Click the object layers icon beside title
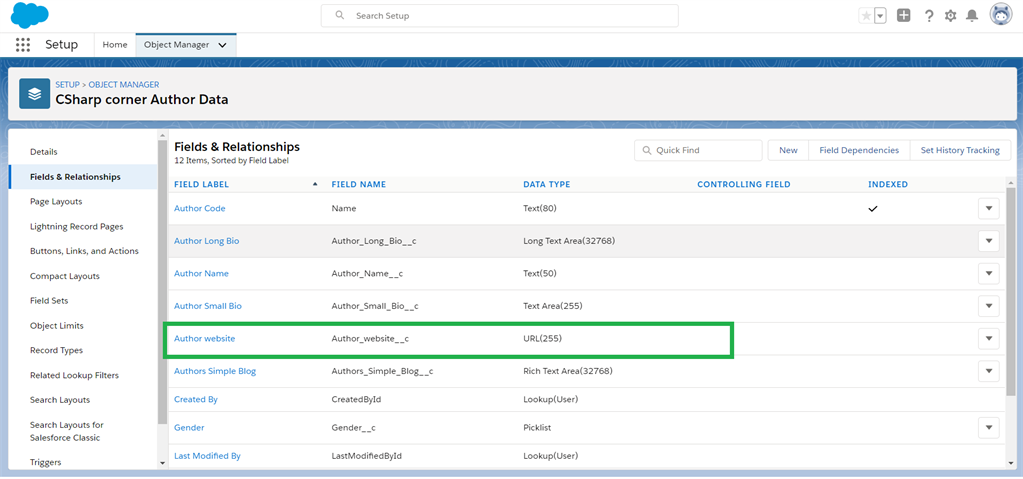The width and height of the screenshot is (1023, 479). click(x=35, y=93)
